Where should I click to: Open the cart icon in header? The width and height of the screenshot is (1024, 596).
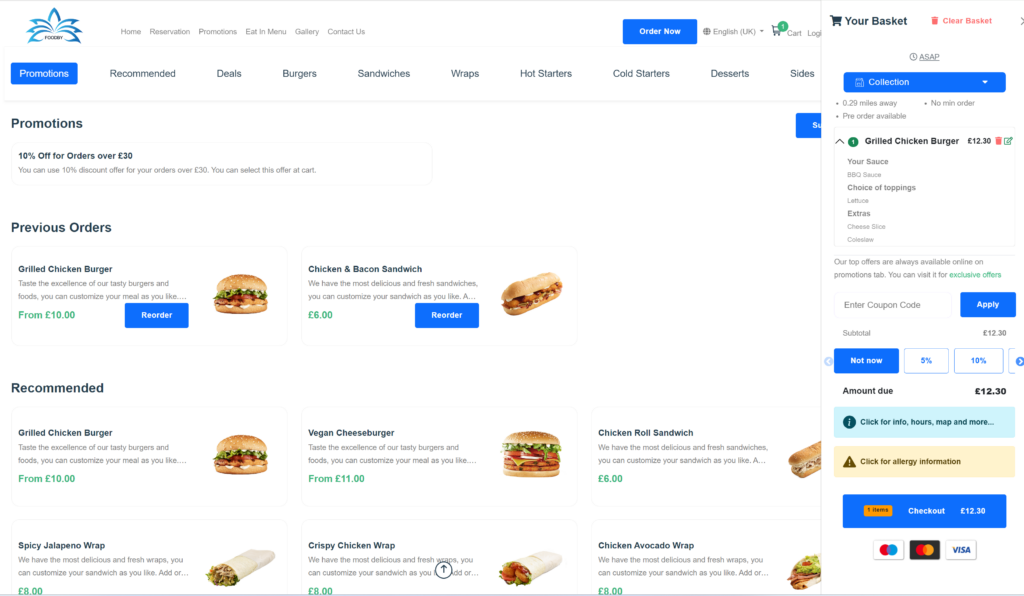pyautogui.click(x=777, y=31)
